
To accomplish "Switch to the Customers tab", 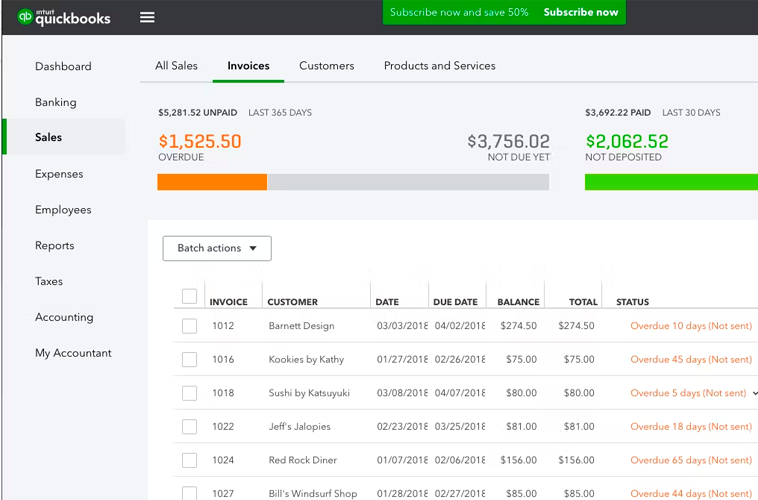I will [x=326, y=66].
